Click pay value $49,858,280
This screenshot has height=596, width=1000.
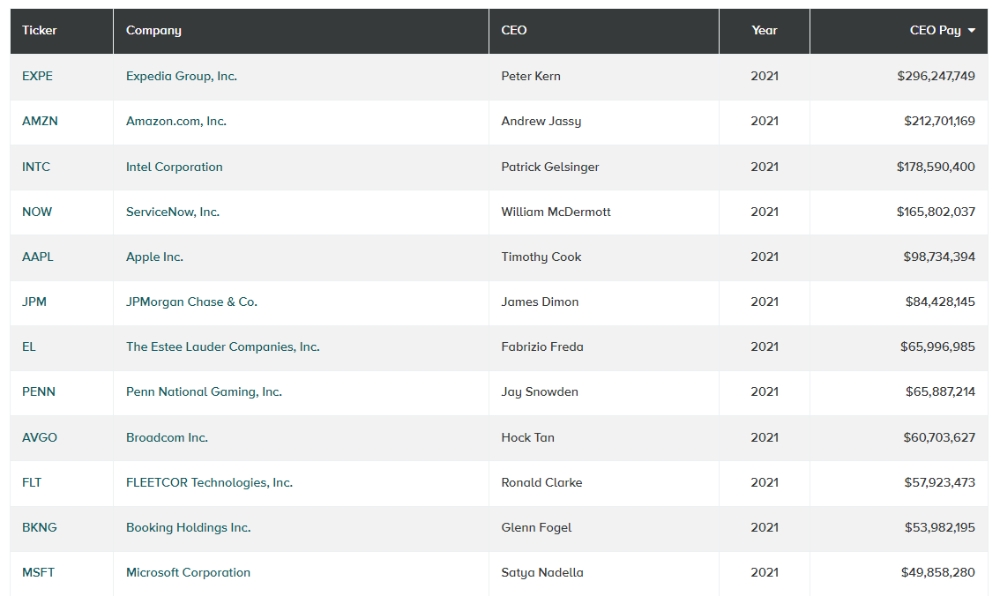[938, 572]
